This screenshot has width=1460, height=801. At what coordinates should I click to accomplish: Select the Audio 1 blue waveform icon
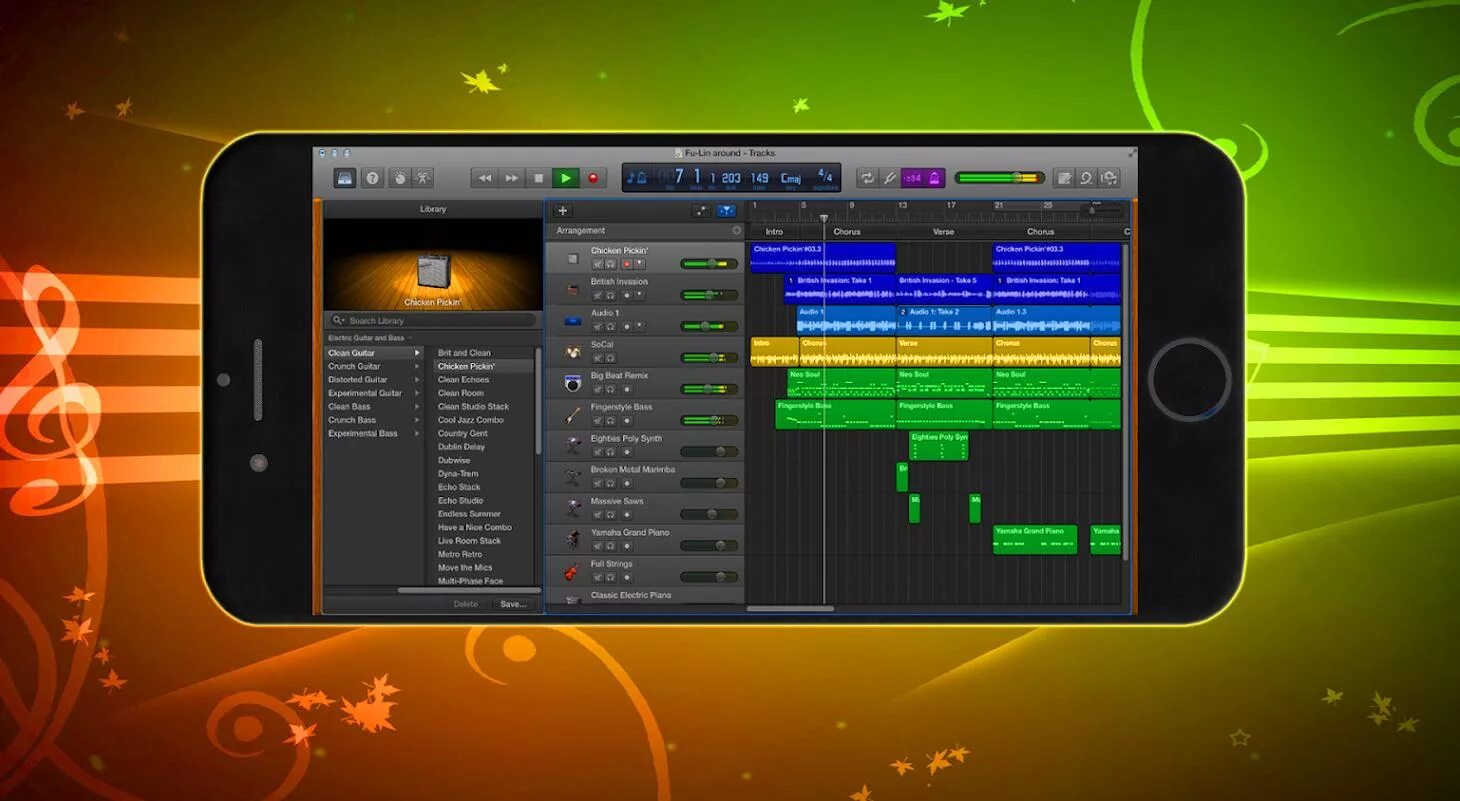pyautogui.click(x=573, y=321)
